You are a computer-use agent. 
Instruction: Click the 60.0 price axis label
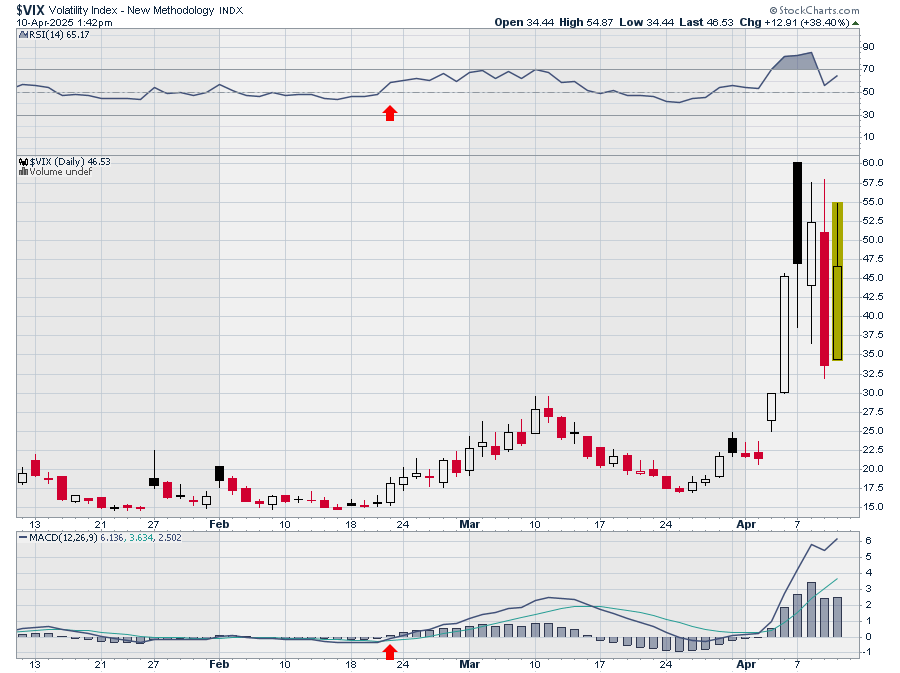pos(872,162)
